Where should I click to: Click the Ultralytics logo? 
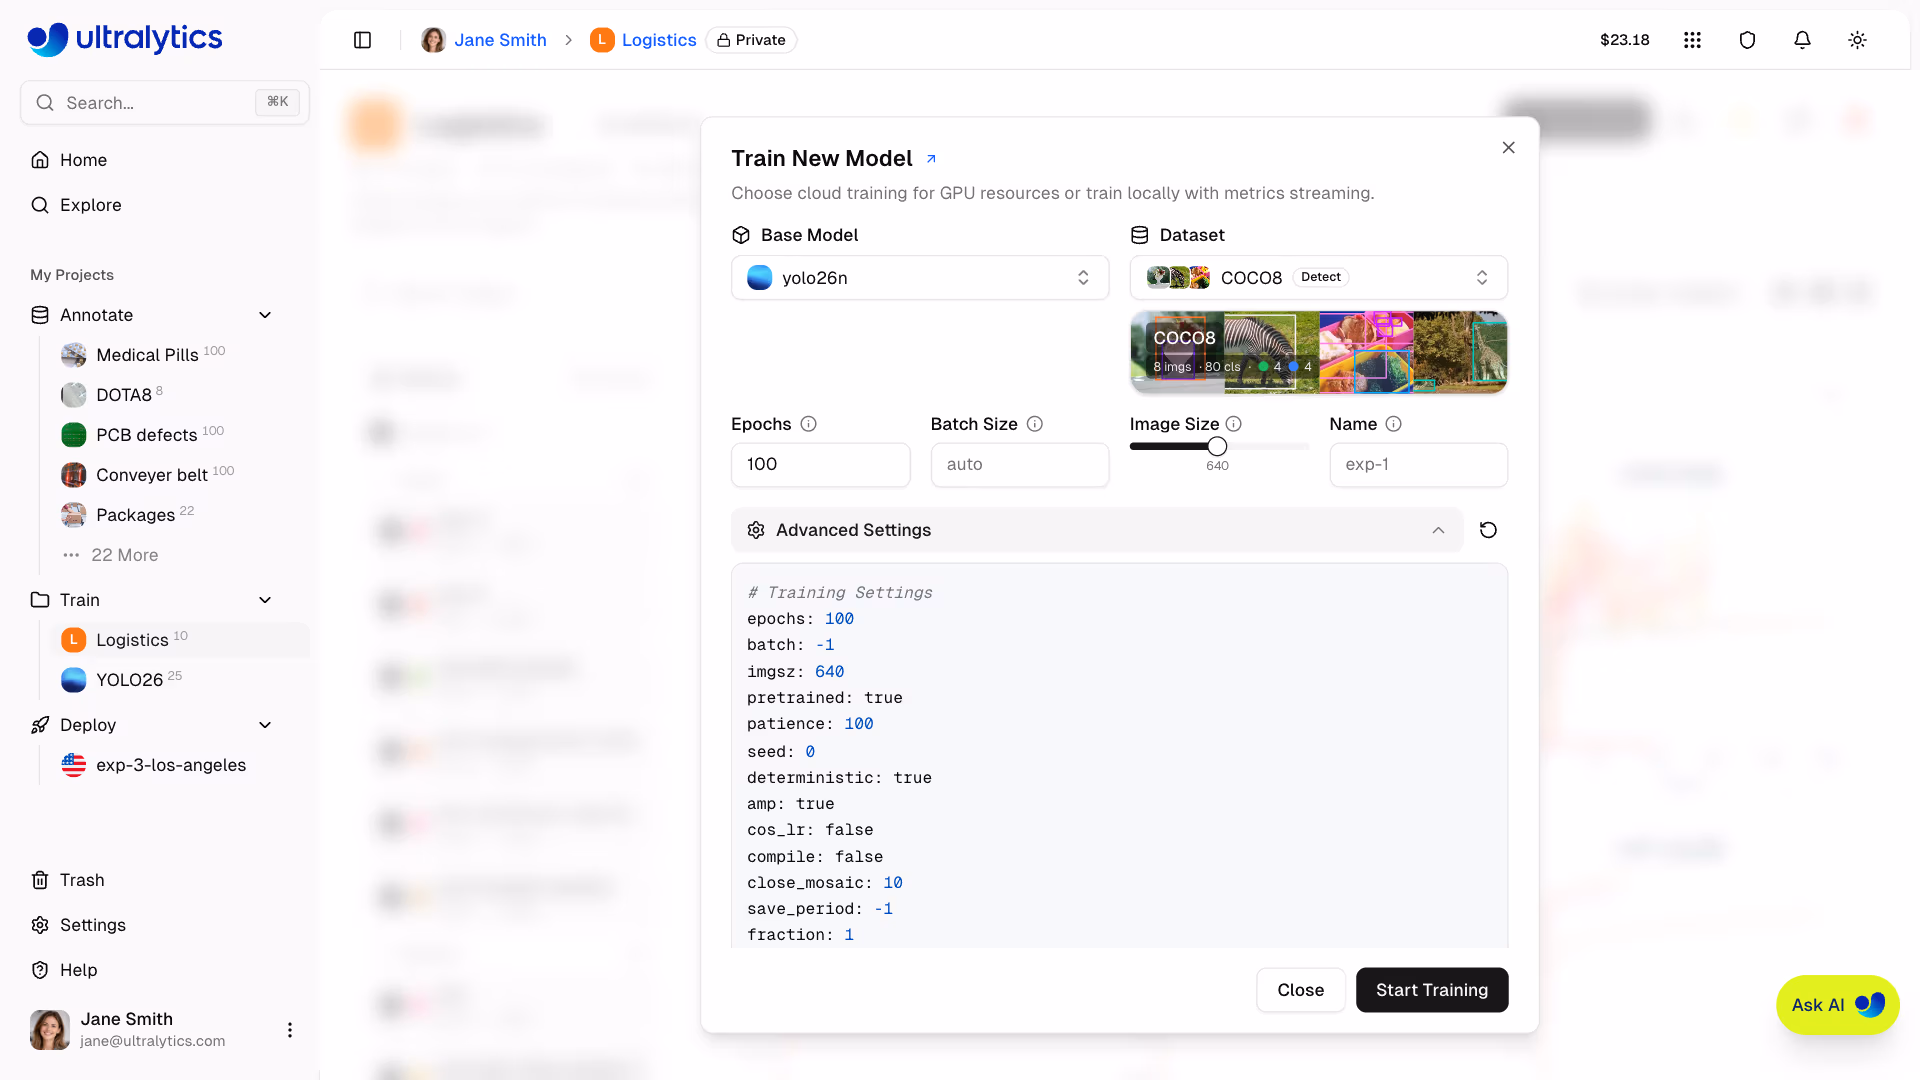pos(125,38)
